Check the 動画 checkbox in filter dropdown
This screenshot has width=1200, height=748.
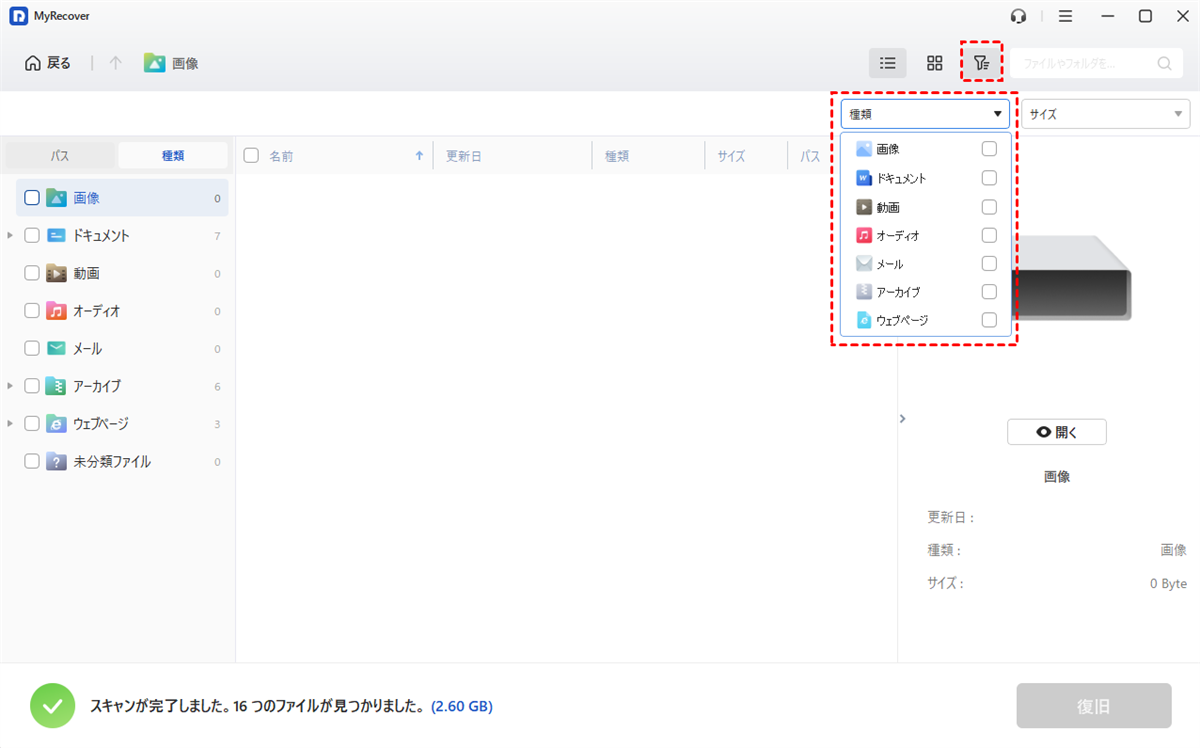(x=989, y=207)
